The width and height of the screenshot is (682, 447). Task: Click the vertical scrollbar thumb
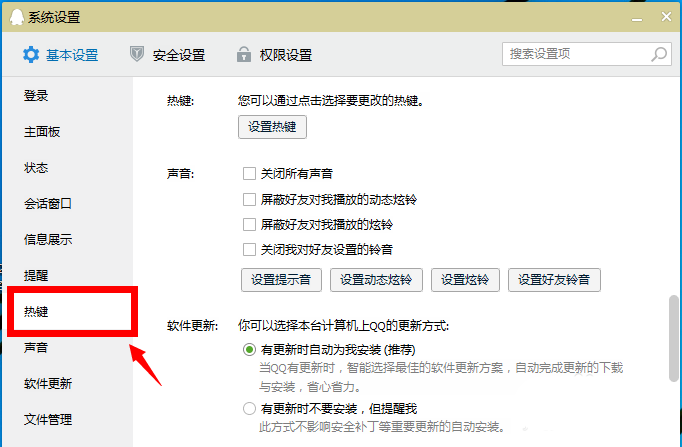[674, 338]
